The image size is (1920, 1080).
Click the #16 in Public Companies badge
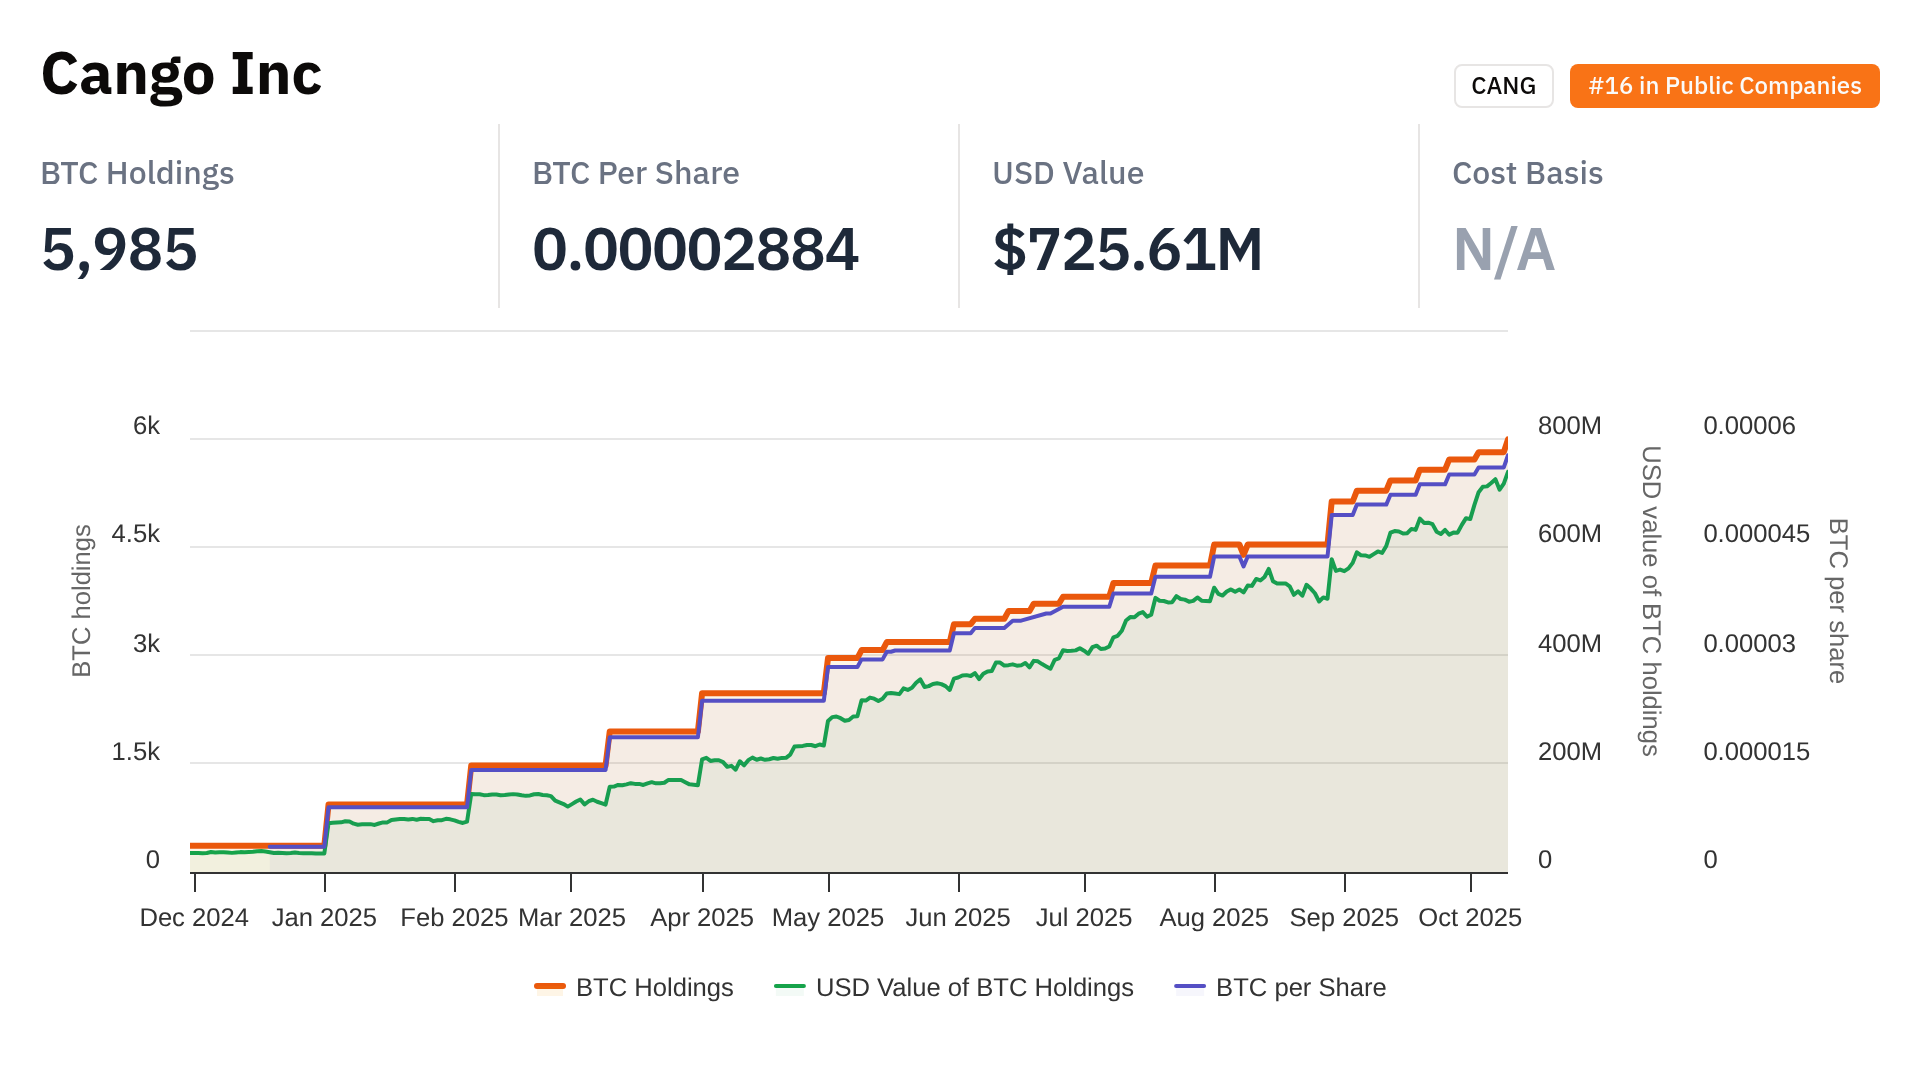[1724, 86]
